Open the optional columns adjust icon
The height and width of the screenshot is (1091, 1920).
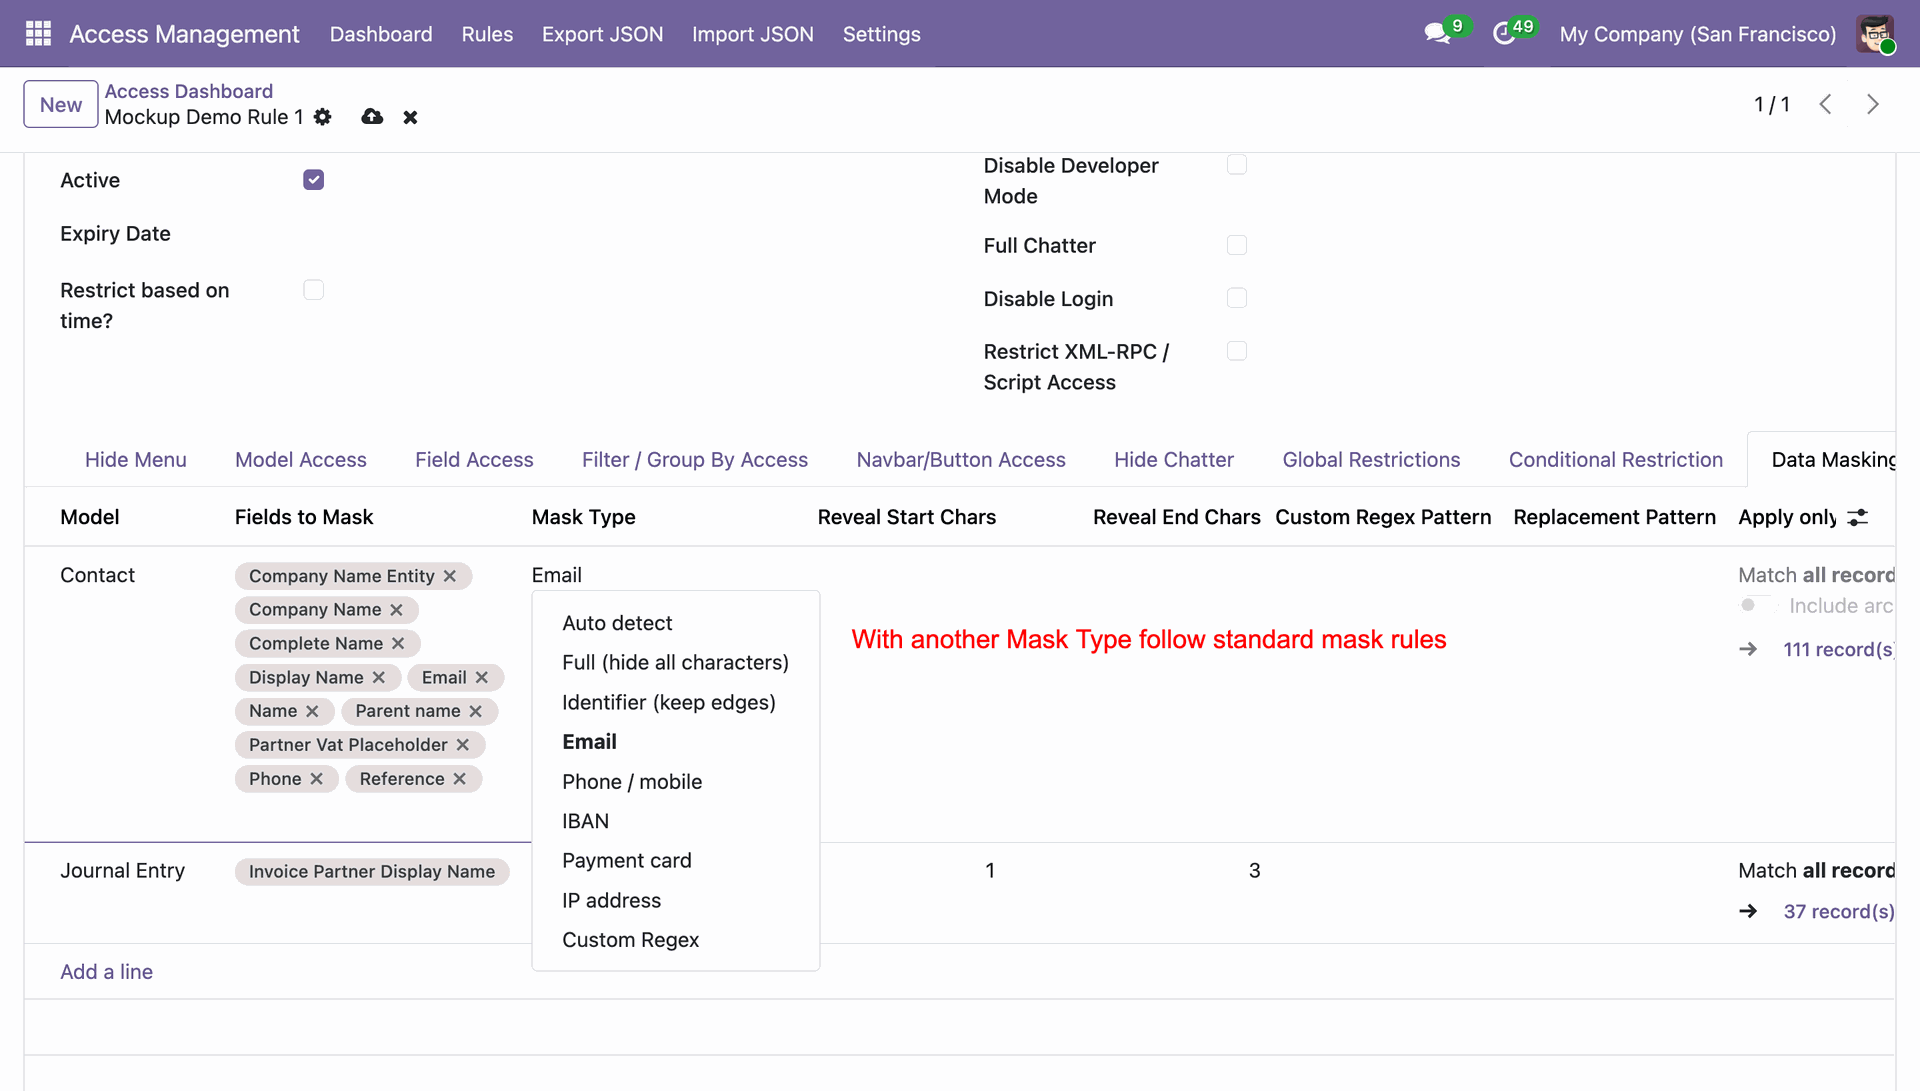(1857, 517)
